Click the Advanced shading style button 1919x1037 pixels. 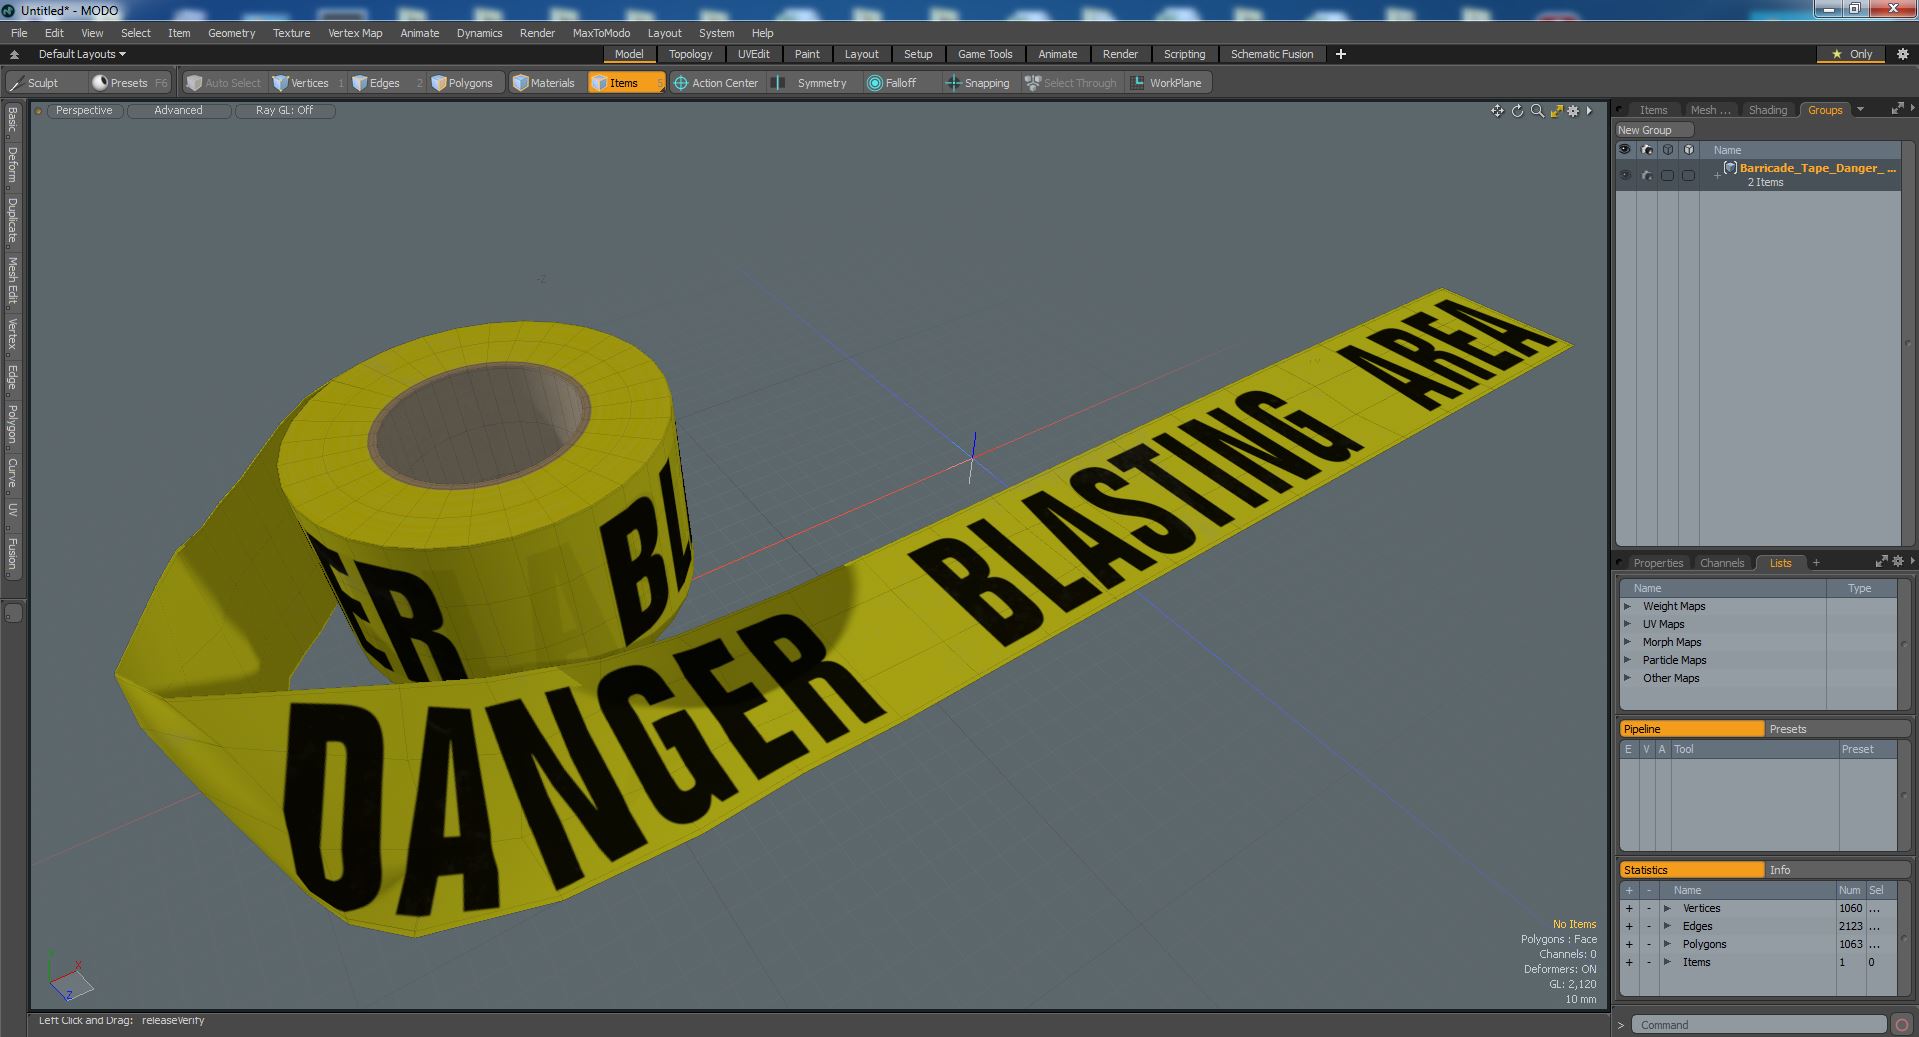click(178, 111)
